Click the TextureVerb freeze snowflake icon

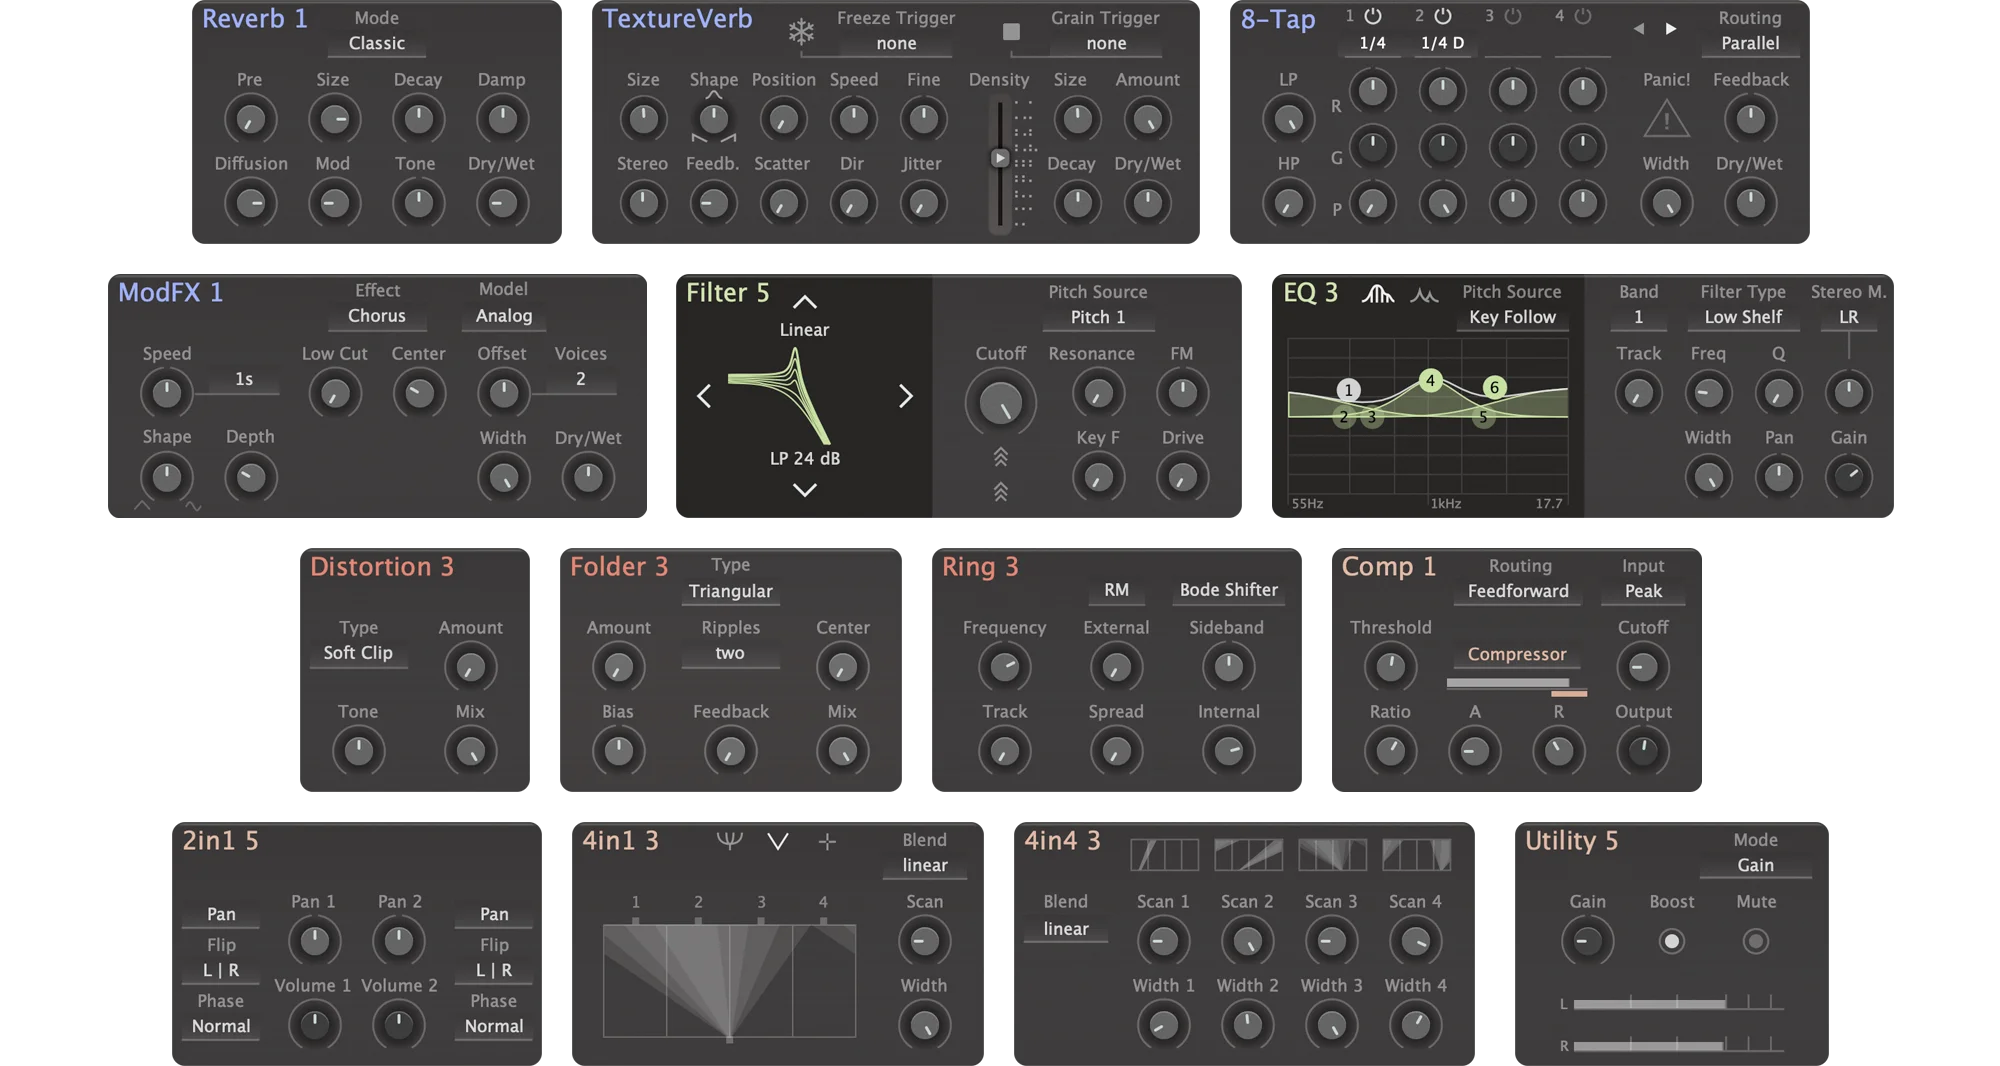(x=801, y=32)
